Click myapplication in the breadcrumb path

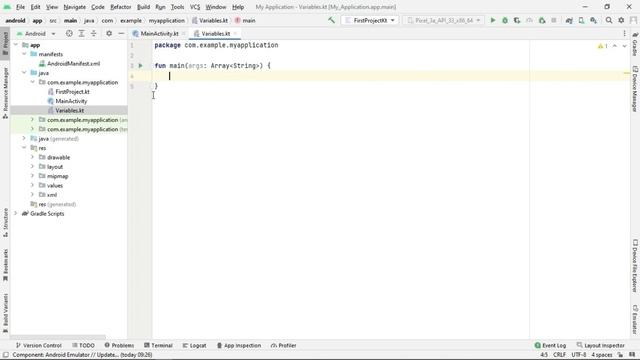point(167,20)
